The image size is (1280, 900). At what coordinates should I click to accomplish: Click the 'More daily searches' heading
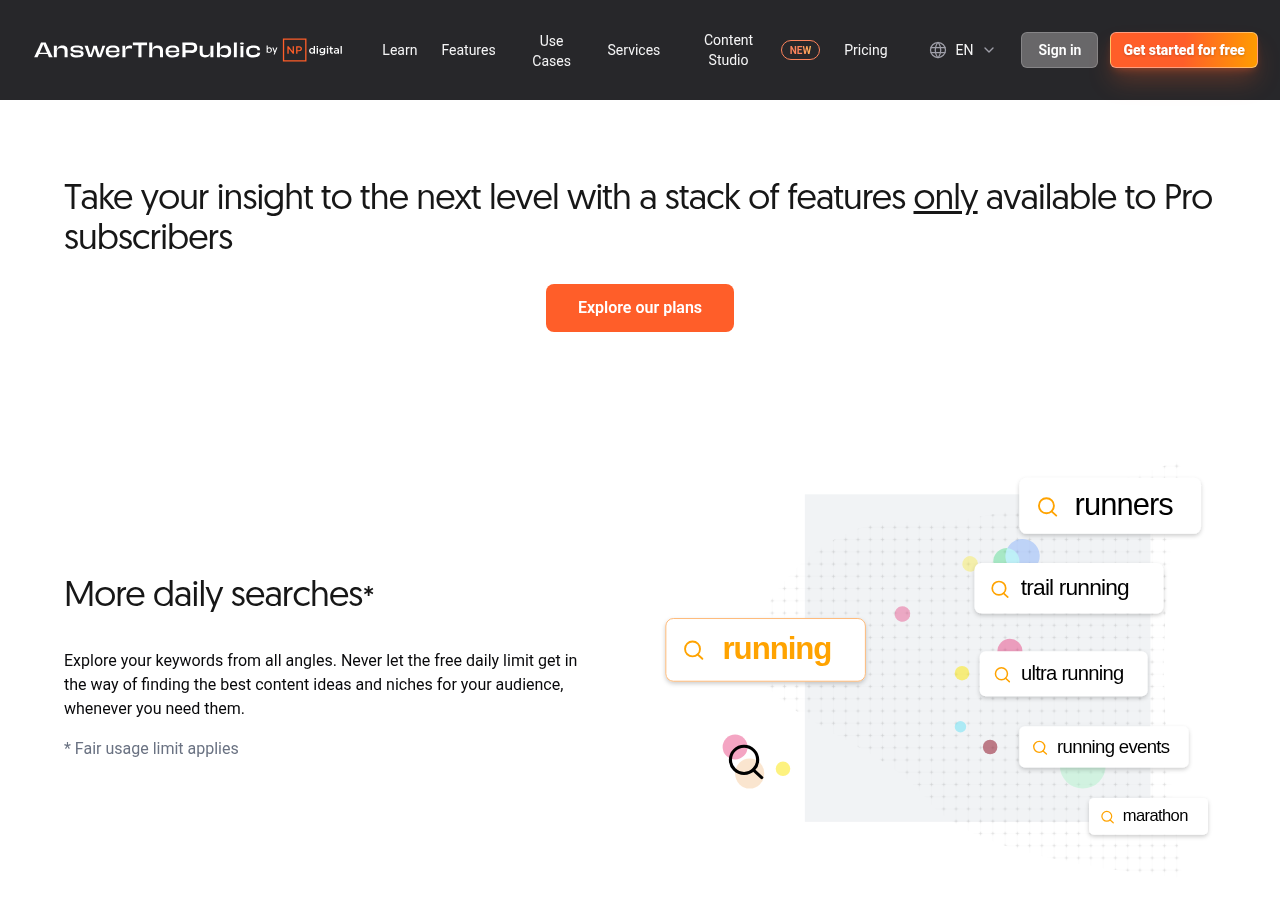click(x=219, y=594)
